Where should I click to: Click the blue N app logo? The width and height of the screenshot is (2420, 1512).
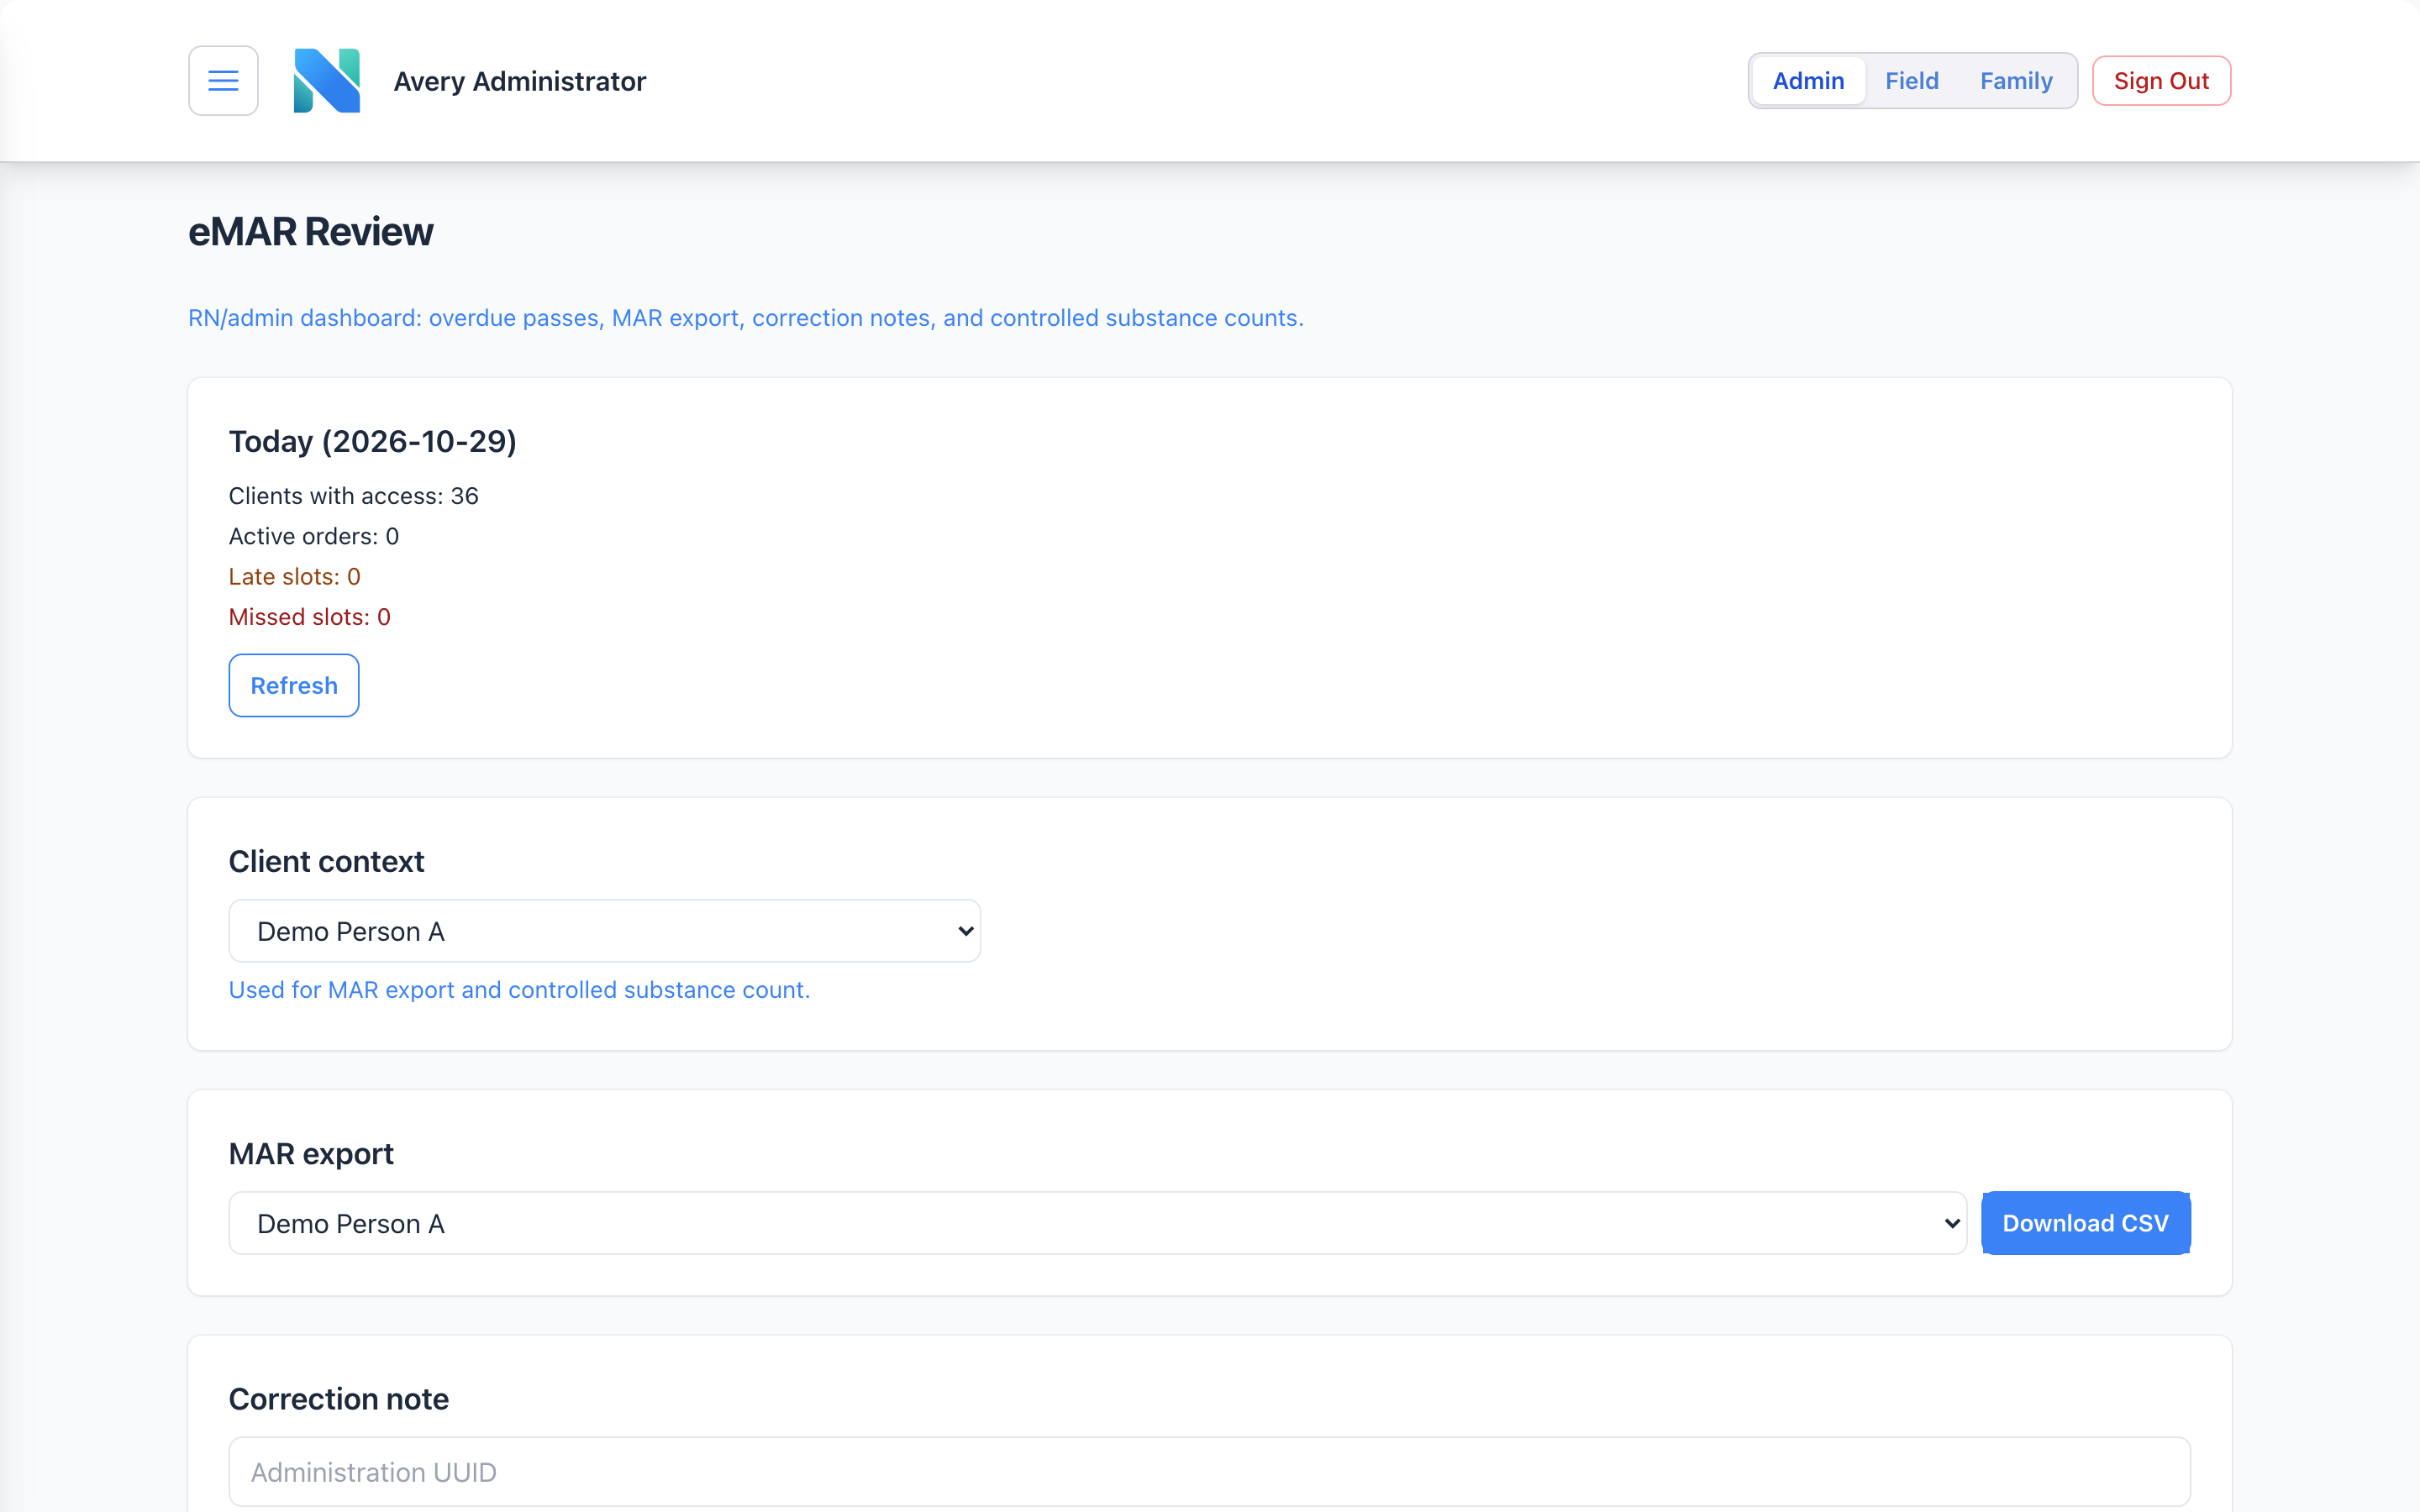(327, 80)
